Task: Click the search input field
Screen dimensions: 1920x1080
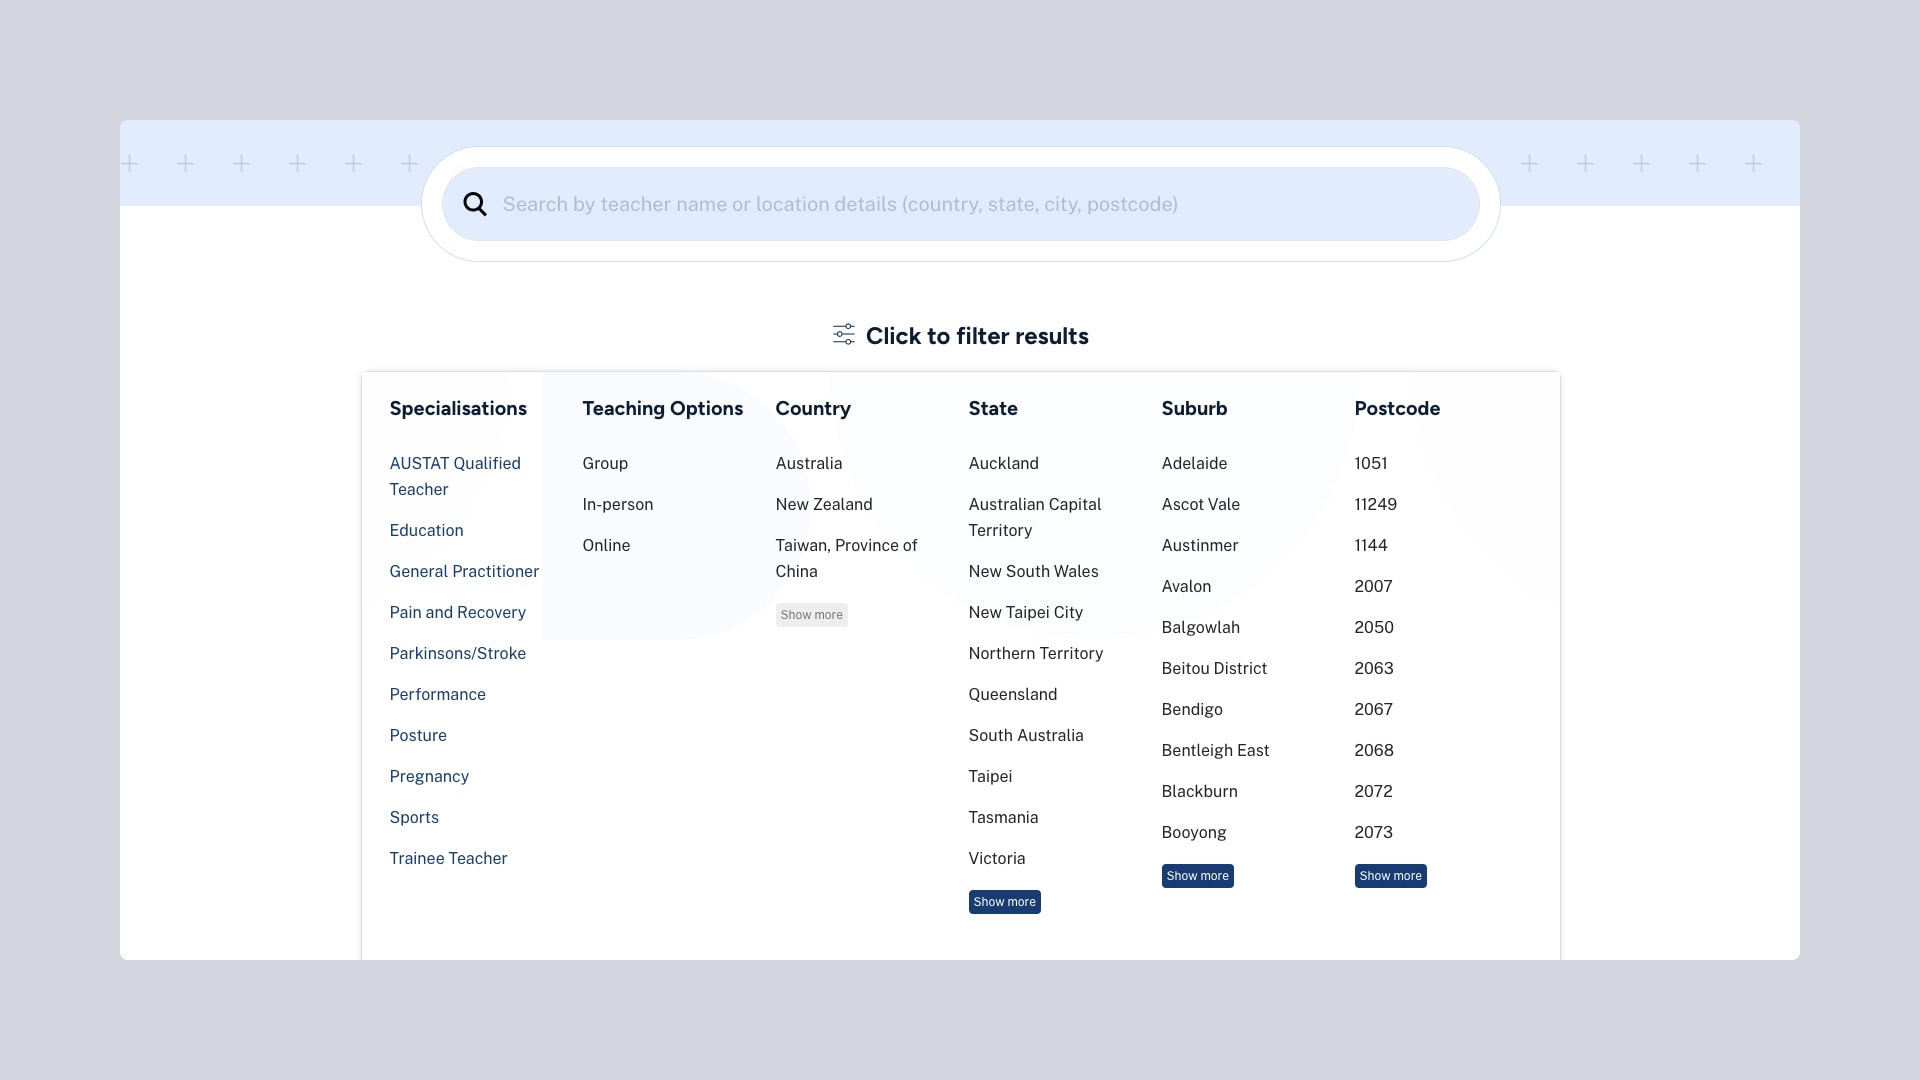Action: tap(960, 203)
